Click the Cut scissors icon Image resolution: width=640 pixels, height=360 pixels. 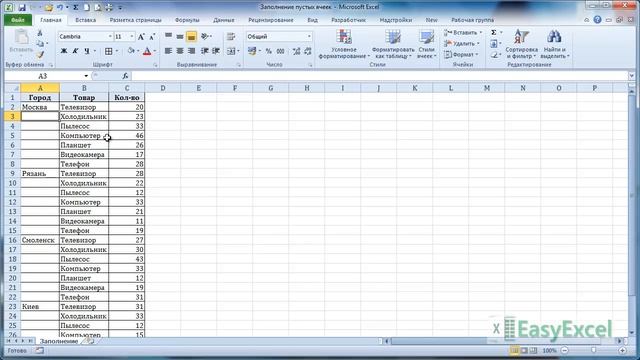click(x=40, y=33)
